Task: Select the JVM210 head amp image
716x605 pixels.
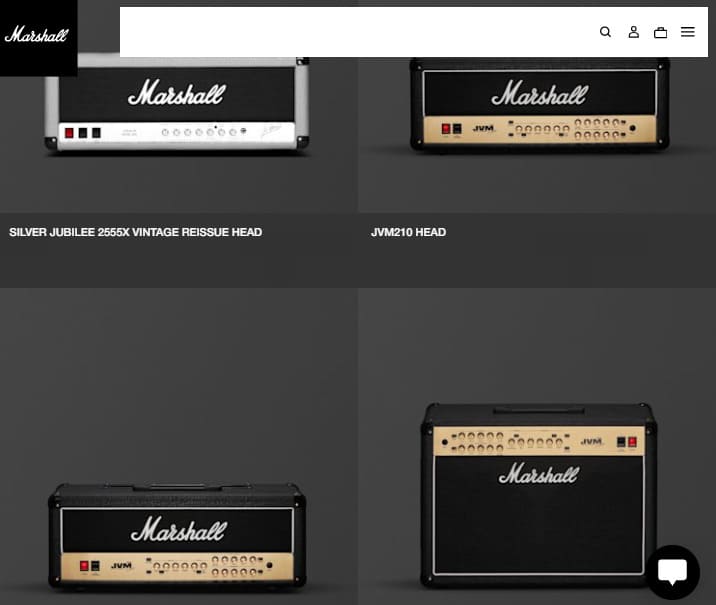Action: click(540, 105)
